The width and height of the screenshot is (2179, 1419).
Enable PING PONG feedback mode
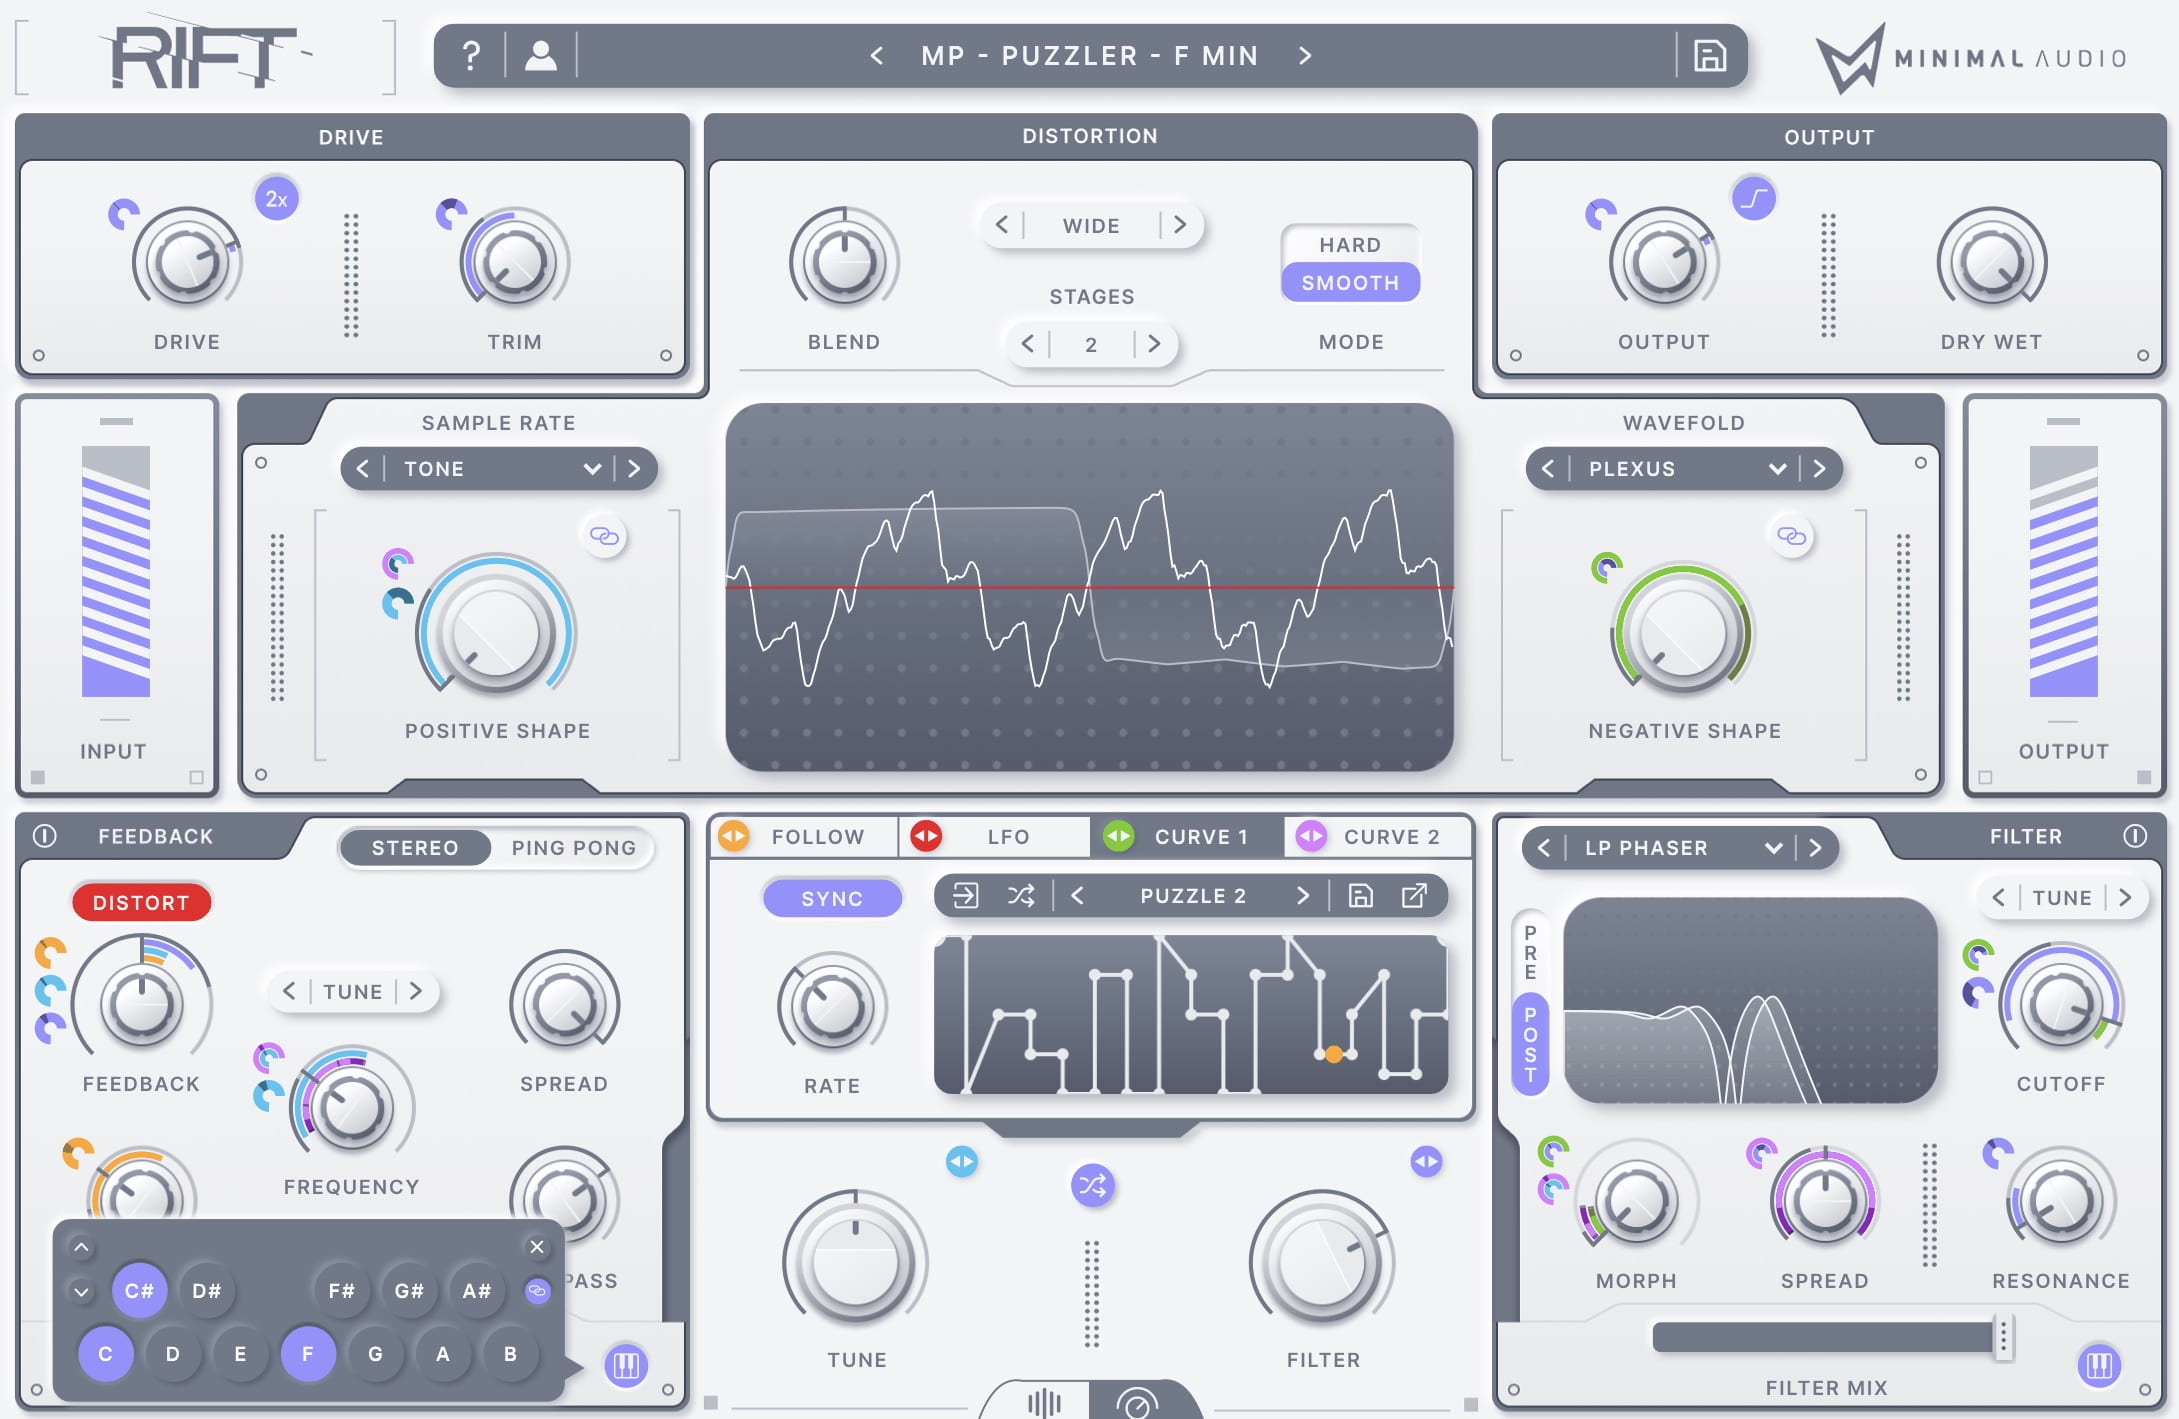tap(574, 848)
